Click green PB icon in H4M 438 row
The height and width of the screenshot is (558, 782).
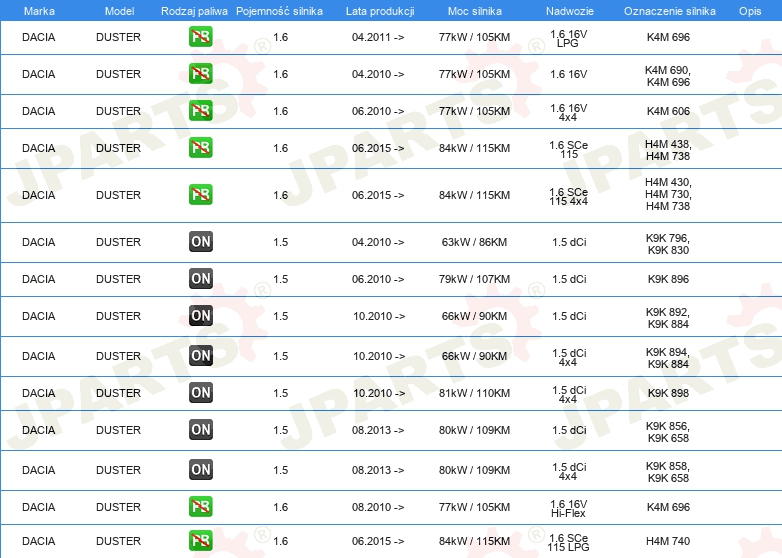point(200,148)
